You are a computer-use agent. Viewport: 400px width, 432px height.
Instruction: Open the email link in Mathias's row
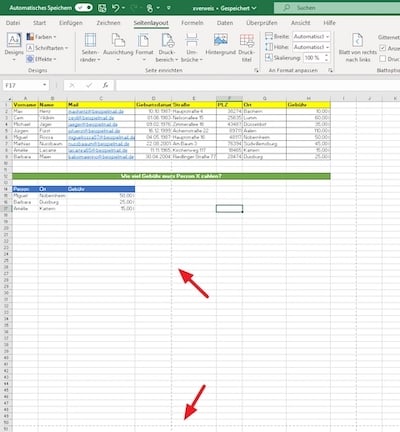[x=99, y=144]
